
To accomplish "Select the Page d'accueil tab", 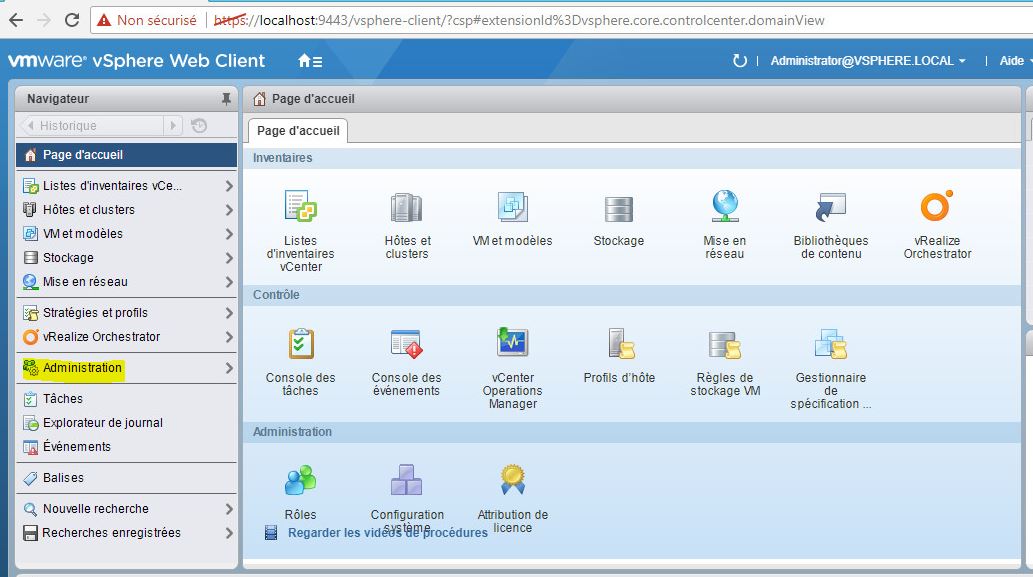I will [298, 130].
